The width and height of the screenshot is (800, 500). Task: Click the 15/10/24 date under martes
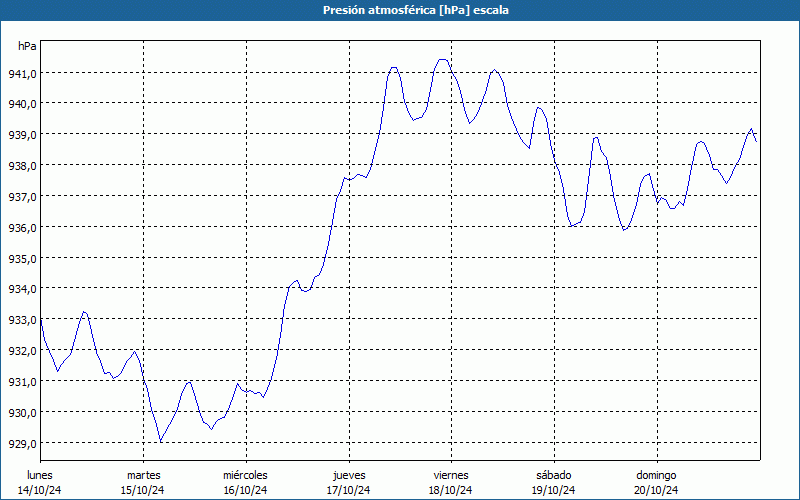pos(142,490)
